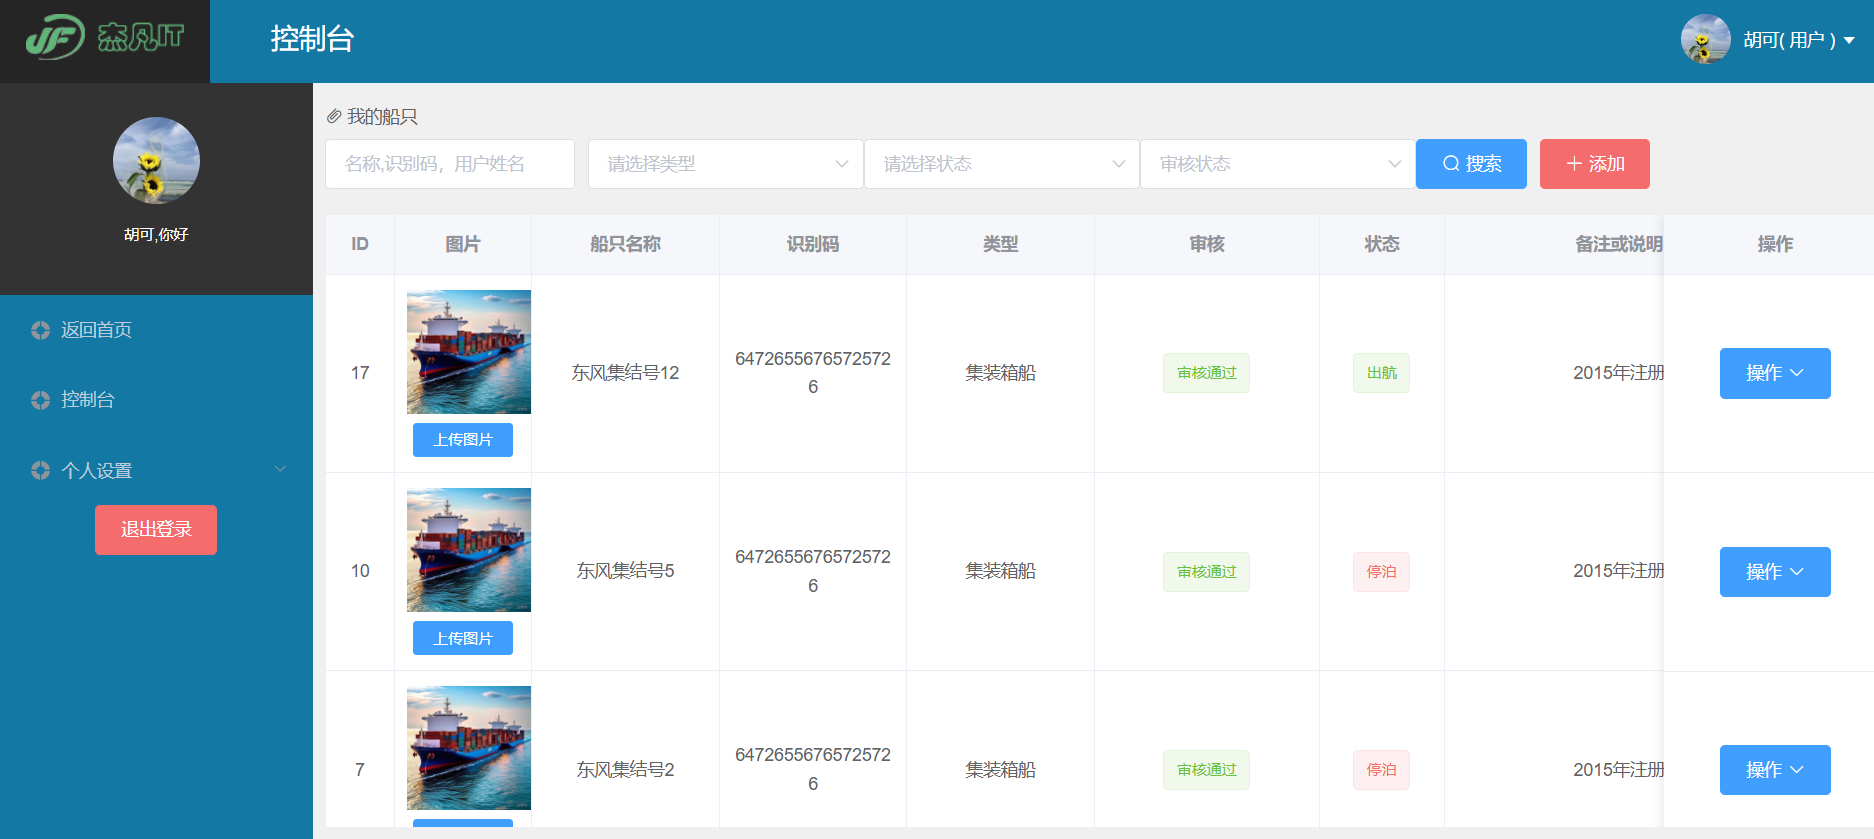Click the 退出登录 button

click(x=156, y=530)
